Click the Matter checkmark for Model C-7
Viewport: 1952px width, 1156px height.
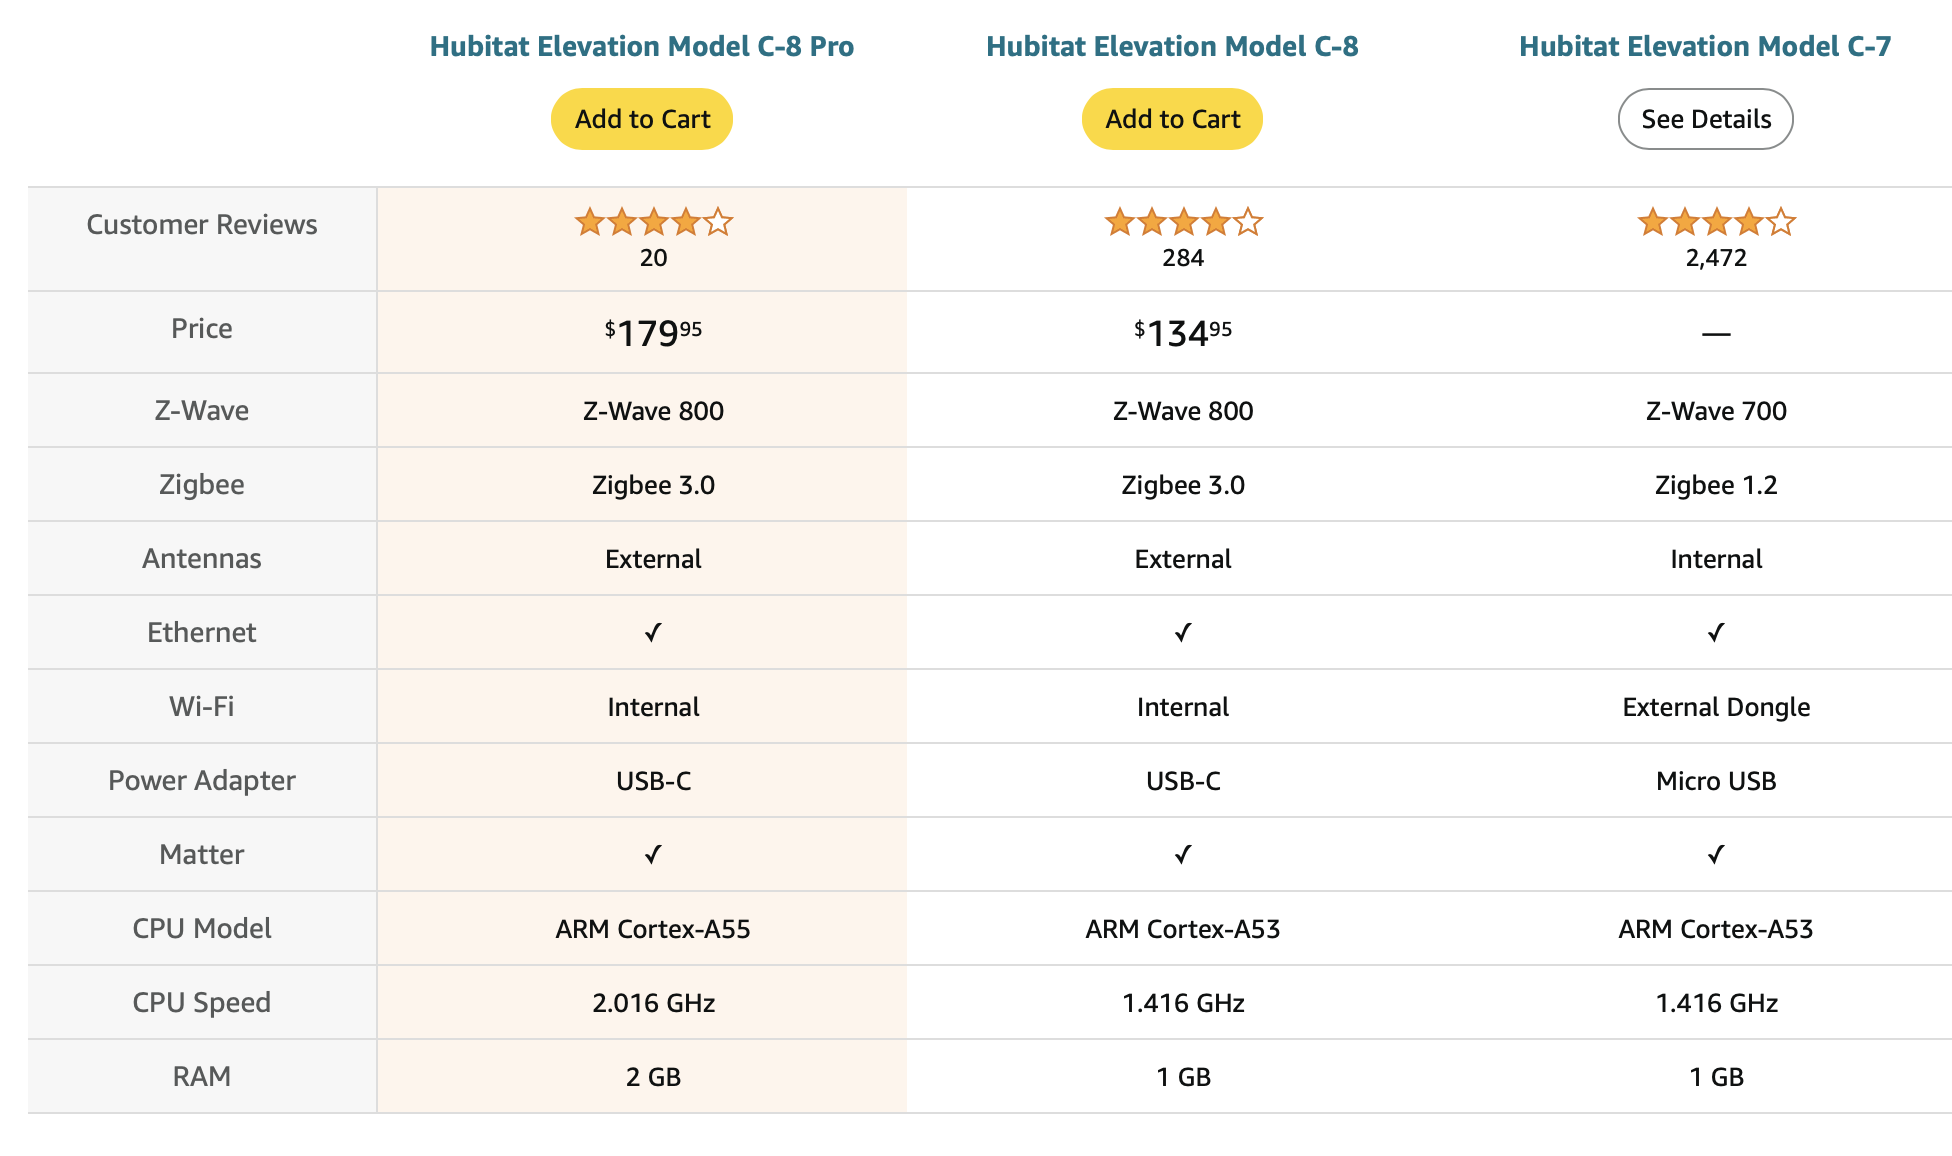pyautogui.click(x=1716, y=855)
